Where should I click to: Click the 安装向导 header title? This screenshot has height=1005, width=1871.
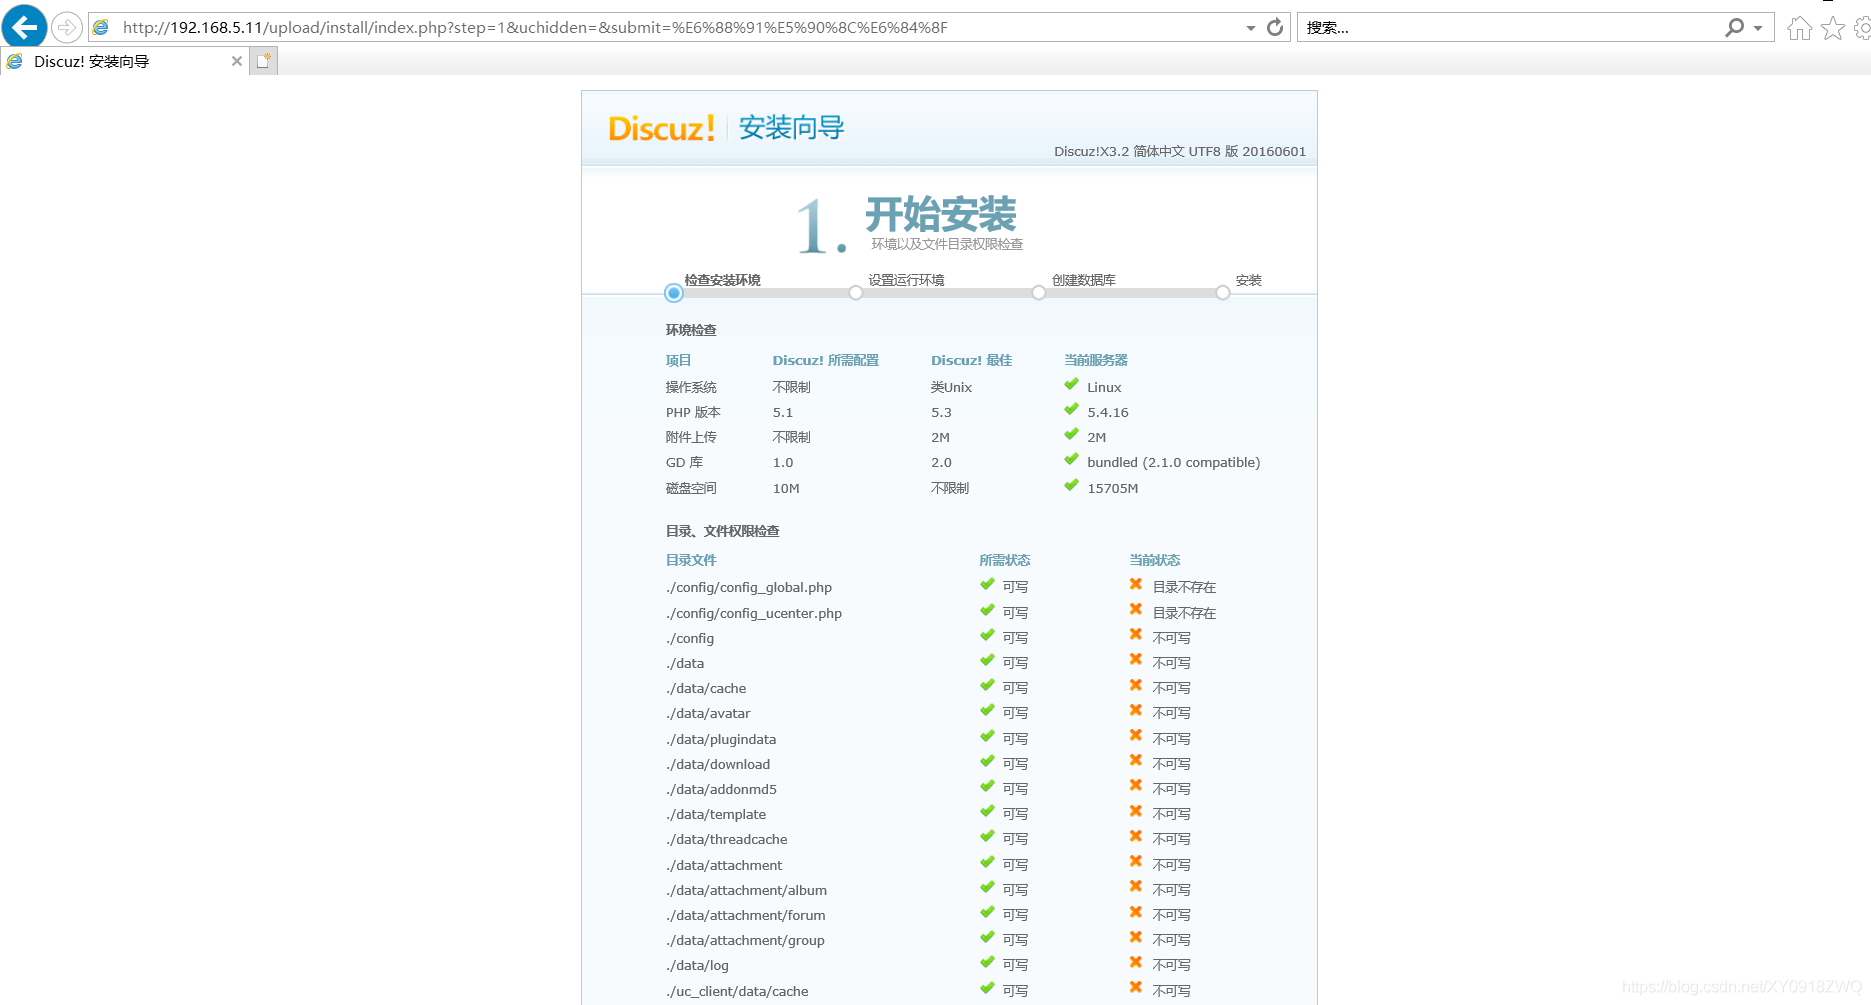792,128
